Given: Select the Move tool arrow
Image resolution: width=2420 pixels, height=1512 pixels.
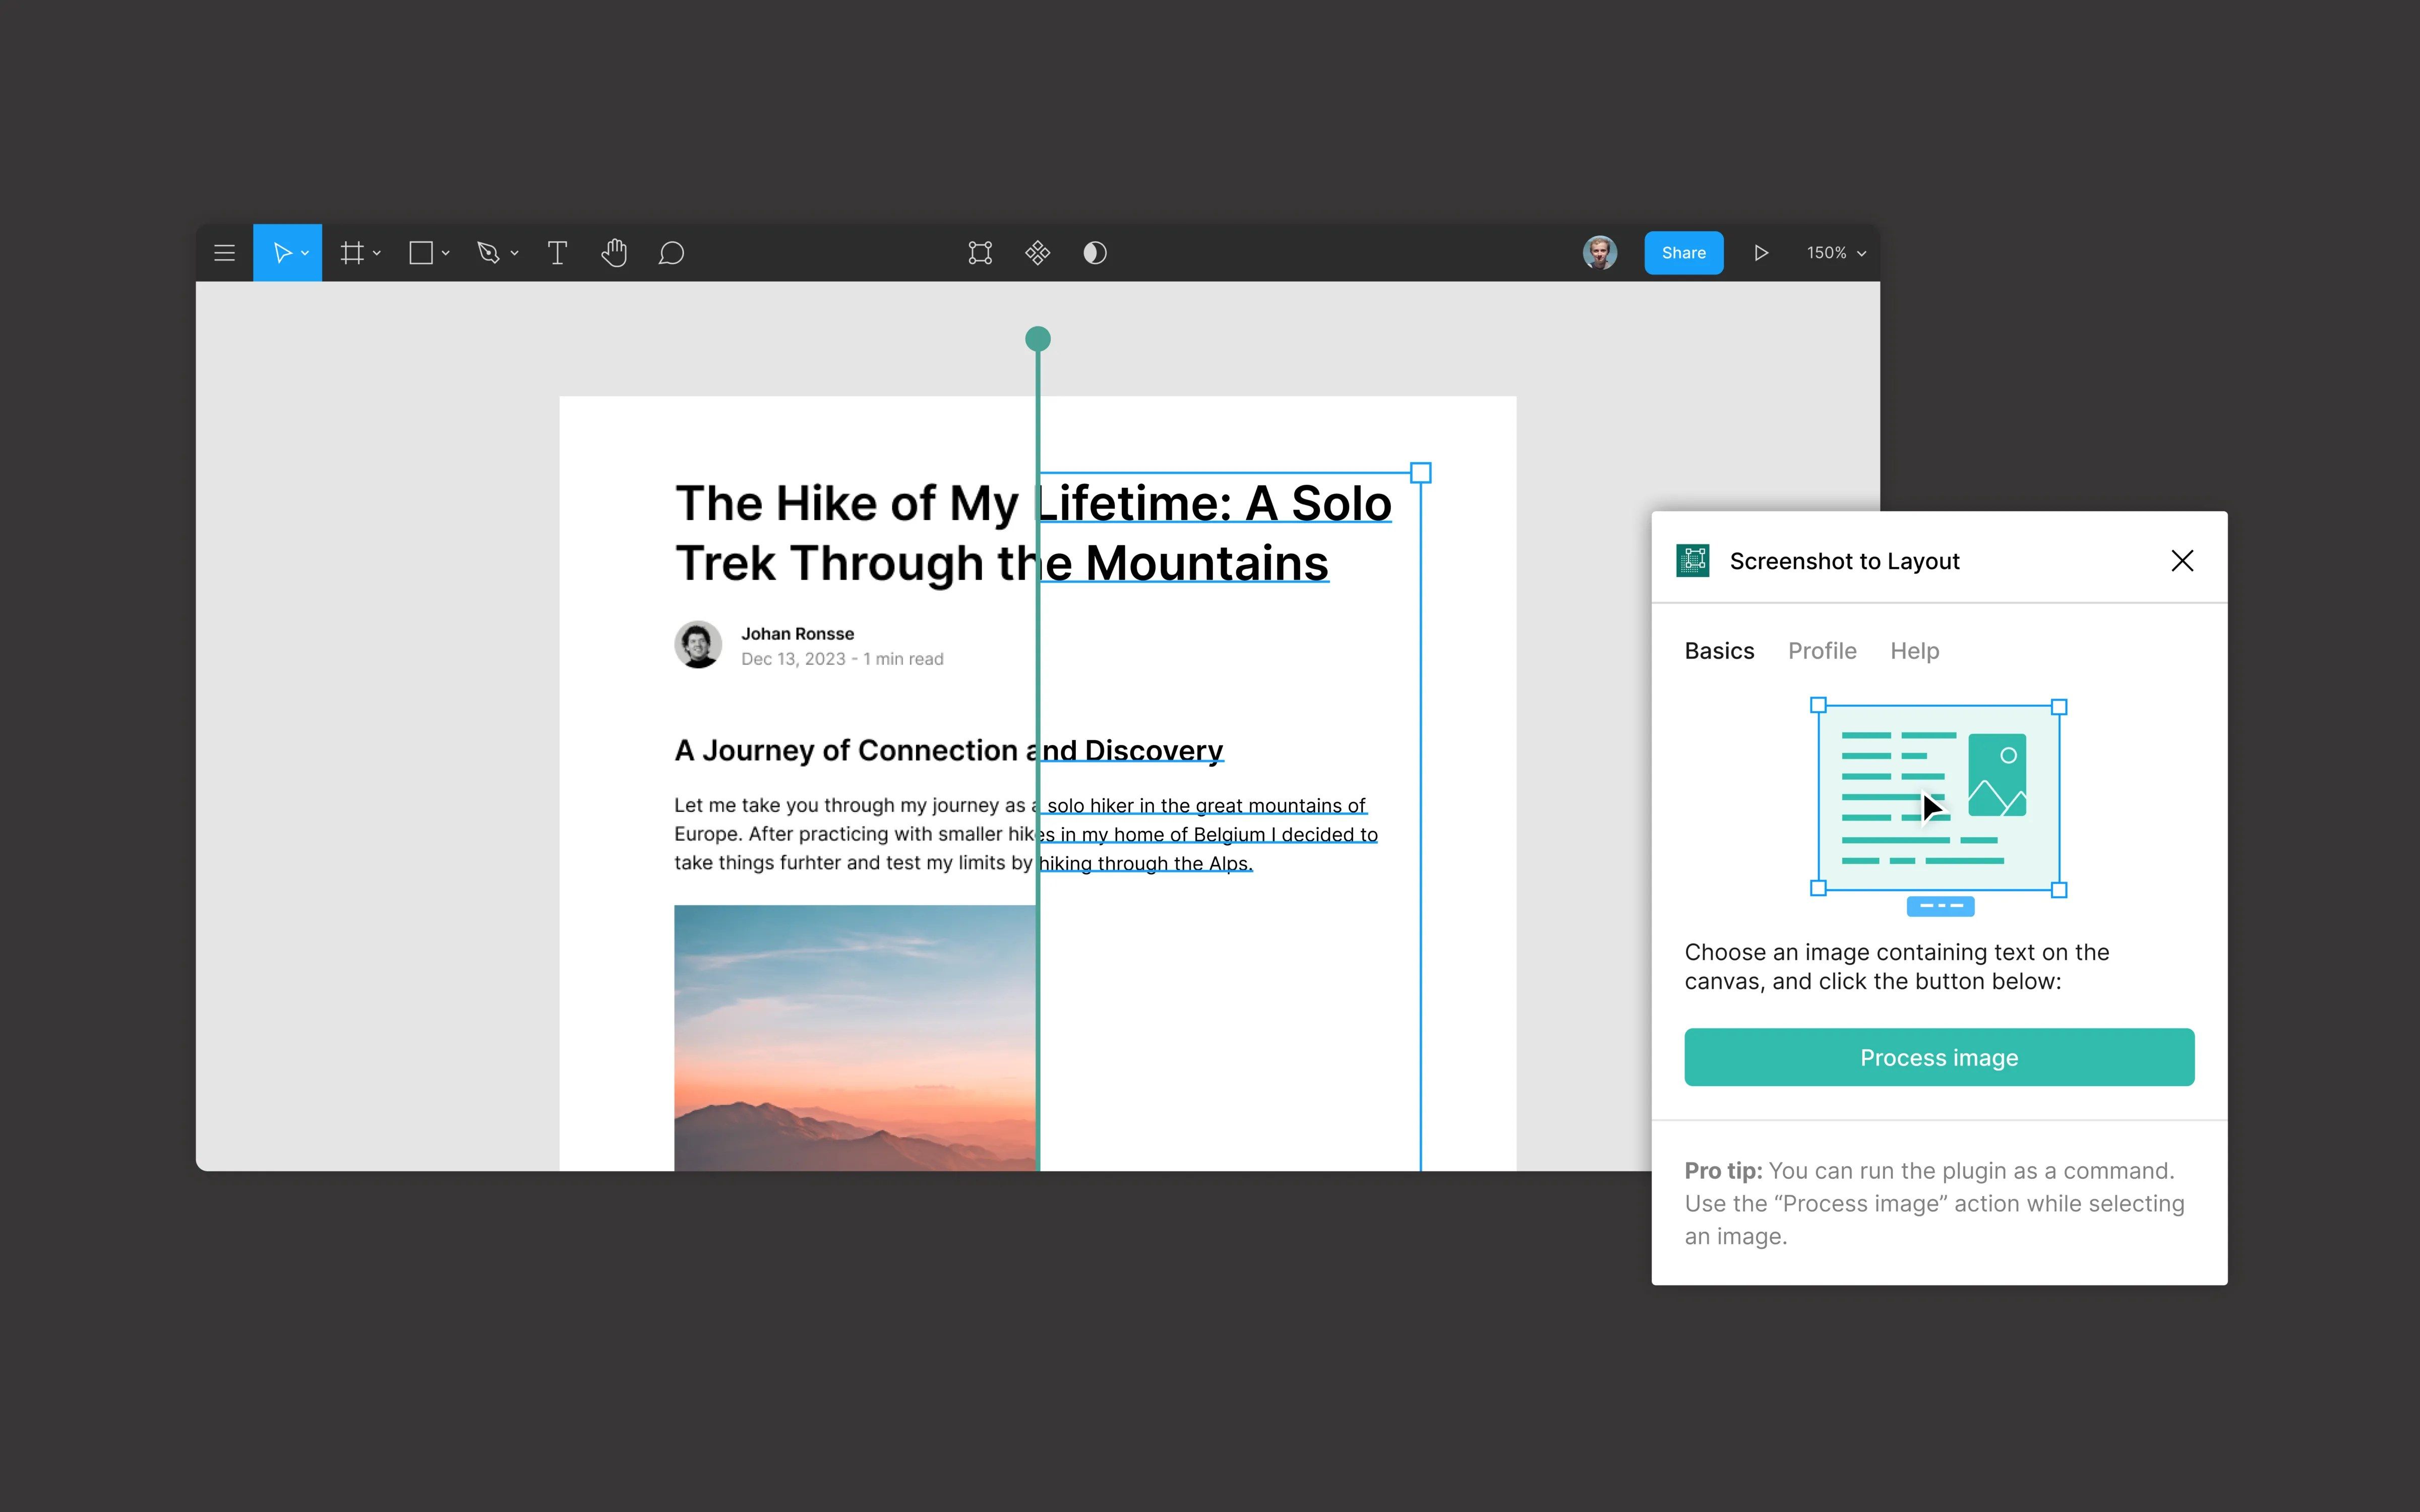Looking at the screenshot, I should pos(282,253).
